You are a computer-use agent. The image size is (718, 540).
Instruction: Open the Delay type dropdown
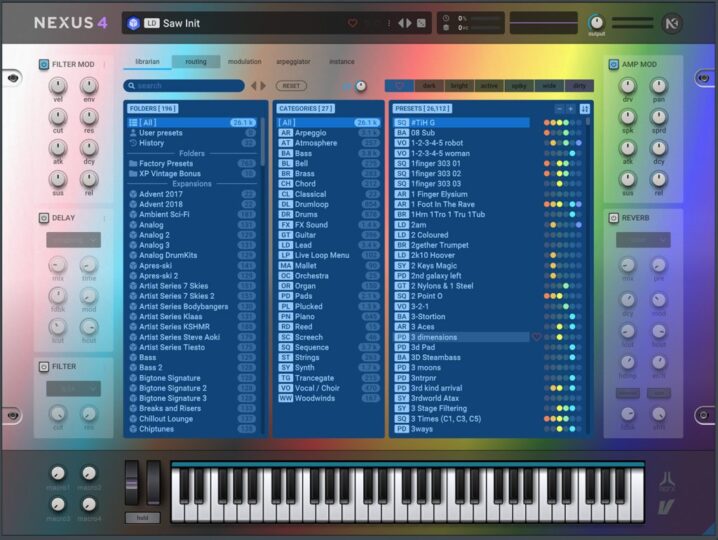(x=73, y=240)
